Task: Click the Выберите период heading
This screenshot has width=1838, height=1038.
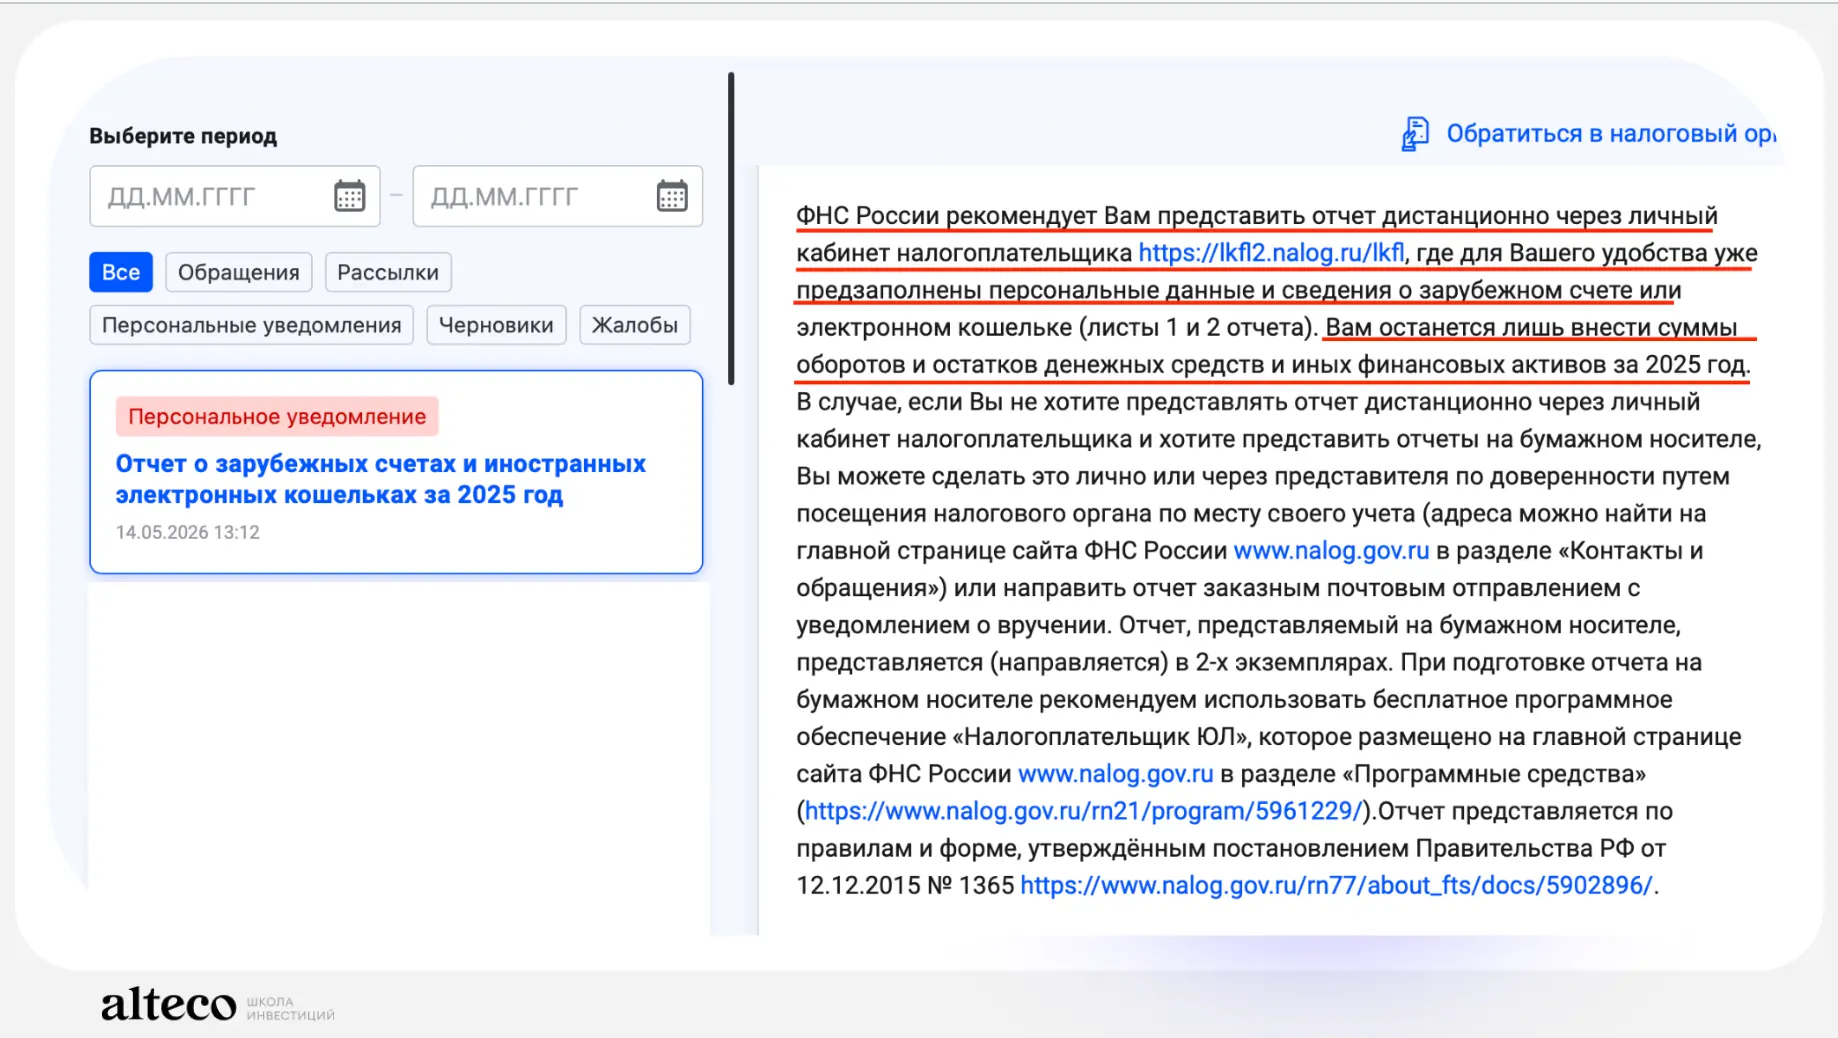Action: tap(183, 136)
